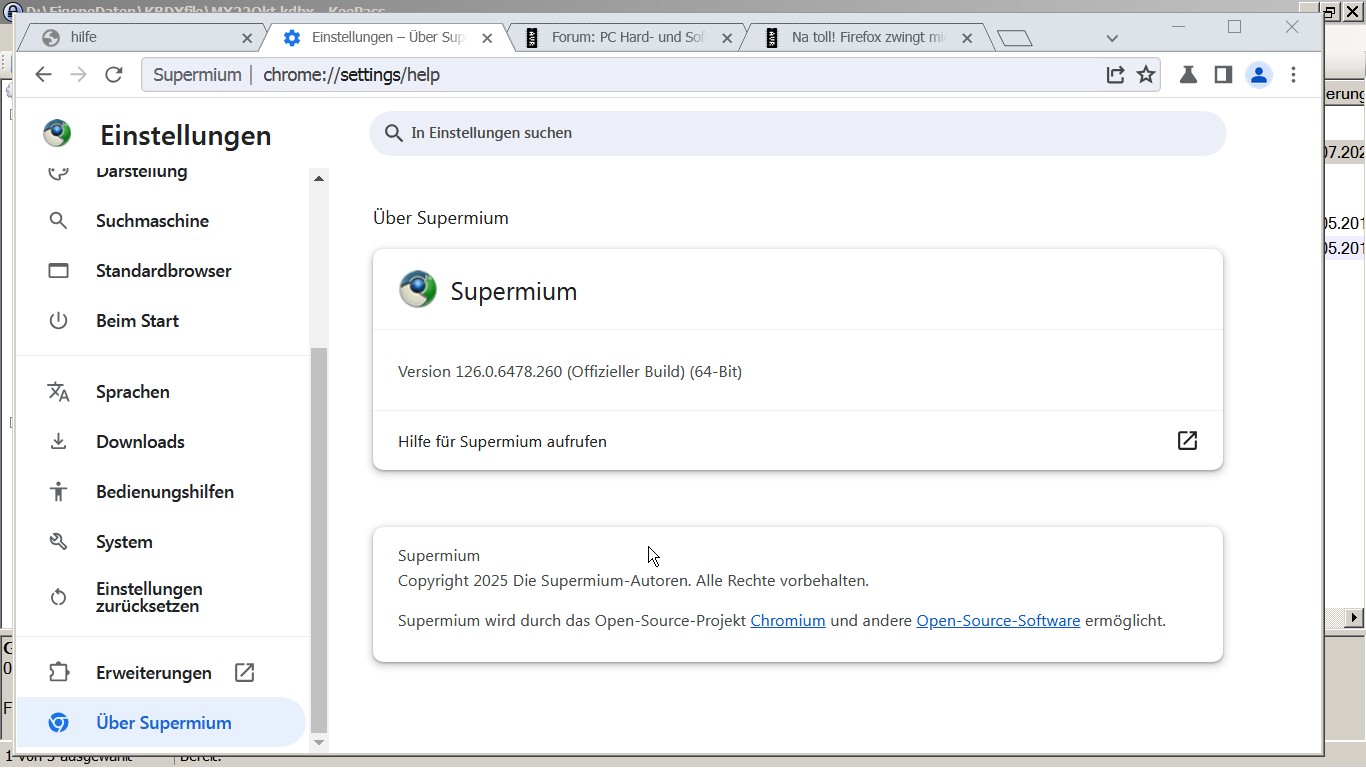Screen dimensions: 1366x768
Task: Close the KeePass window behind the browser
Action: coord(1352,12)
